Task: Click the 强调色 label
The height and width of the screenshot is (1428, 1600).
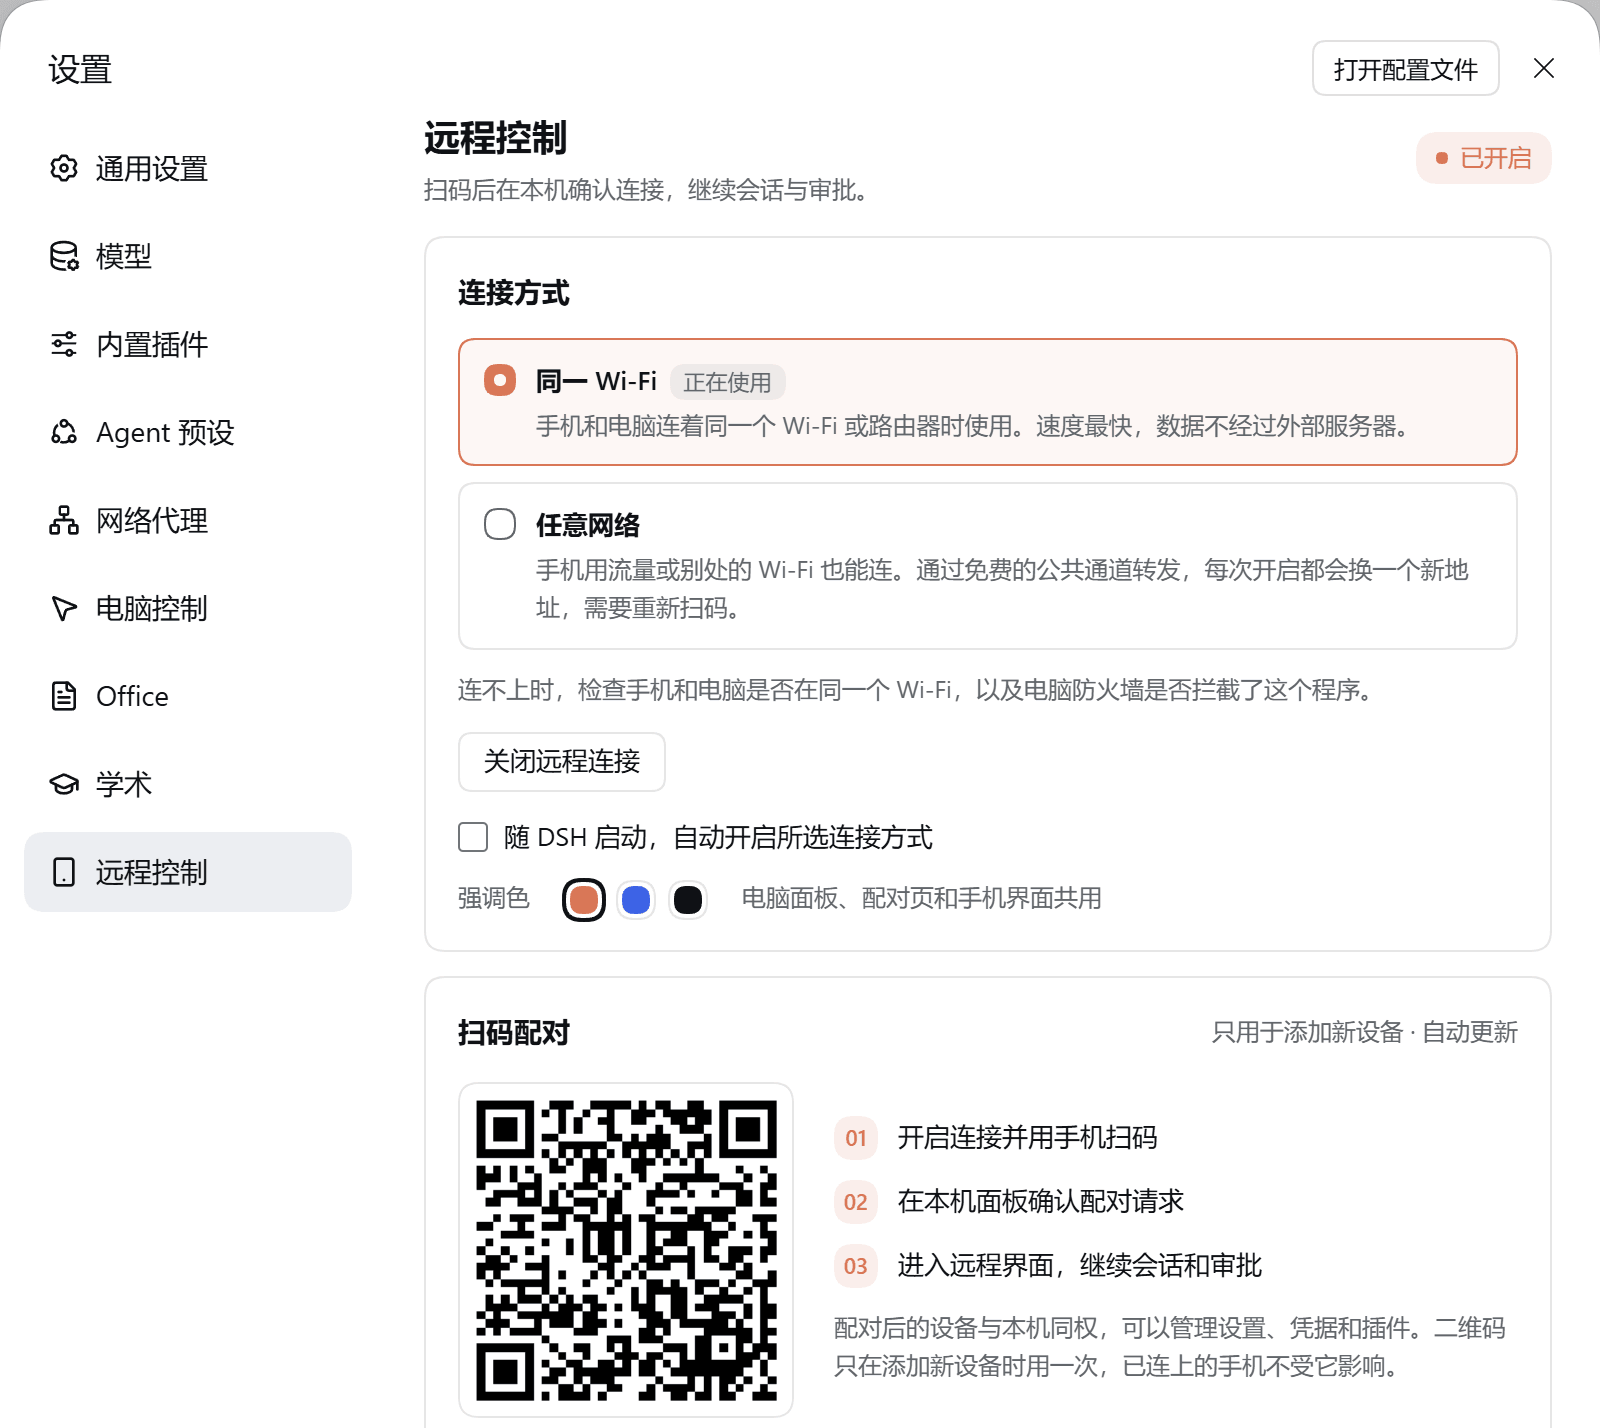Action: tap(493, 898)
